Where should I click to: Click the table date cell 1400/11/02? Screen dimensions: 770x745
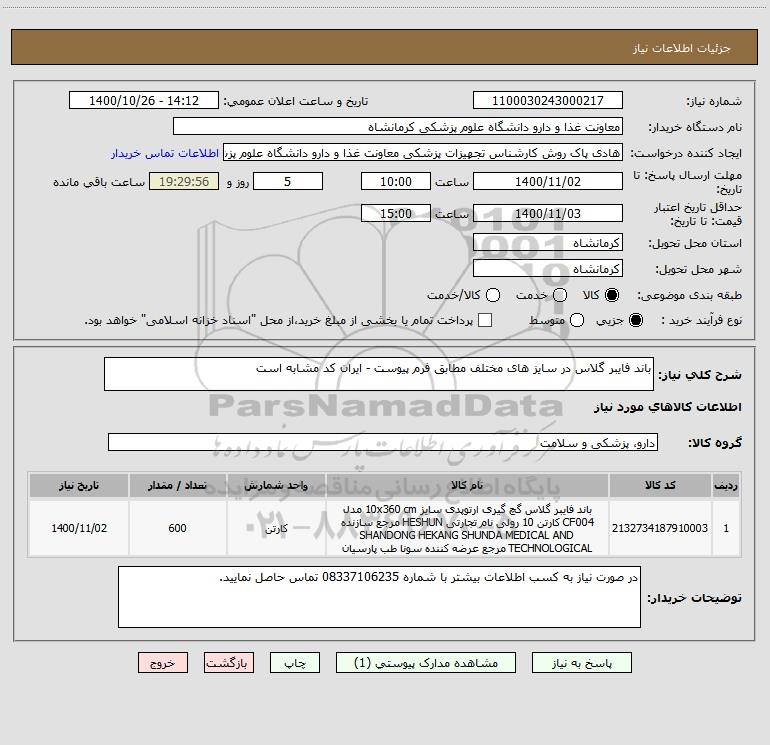coord(79,528)
